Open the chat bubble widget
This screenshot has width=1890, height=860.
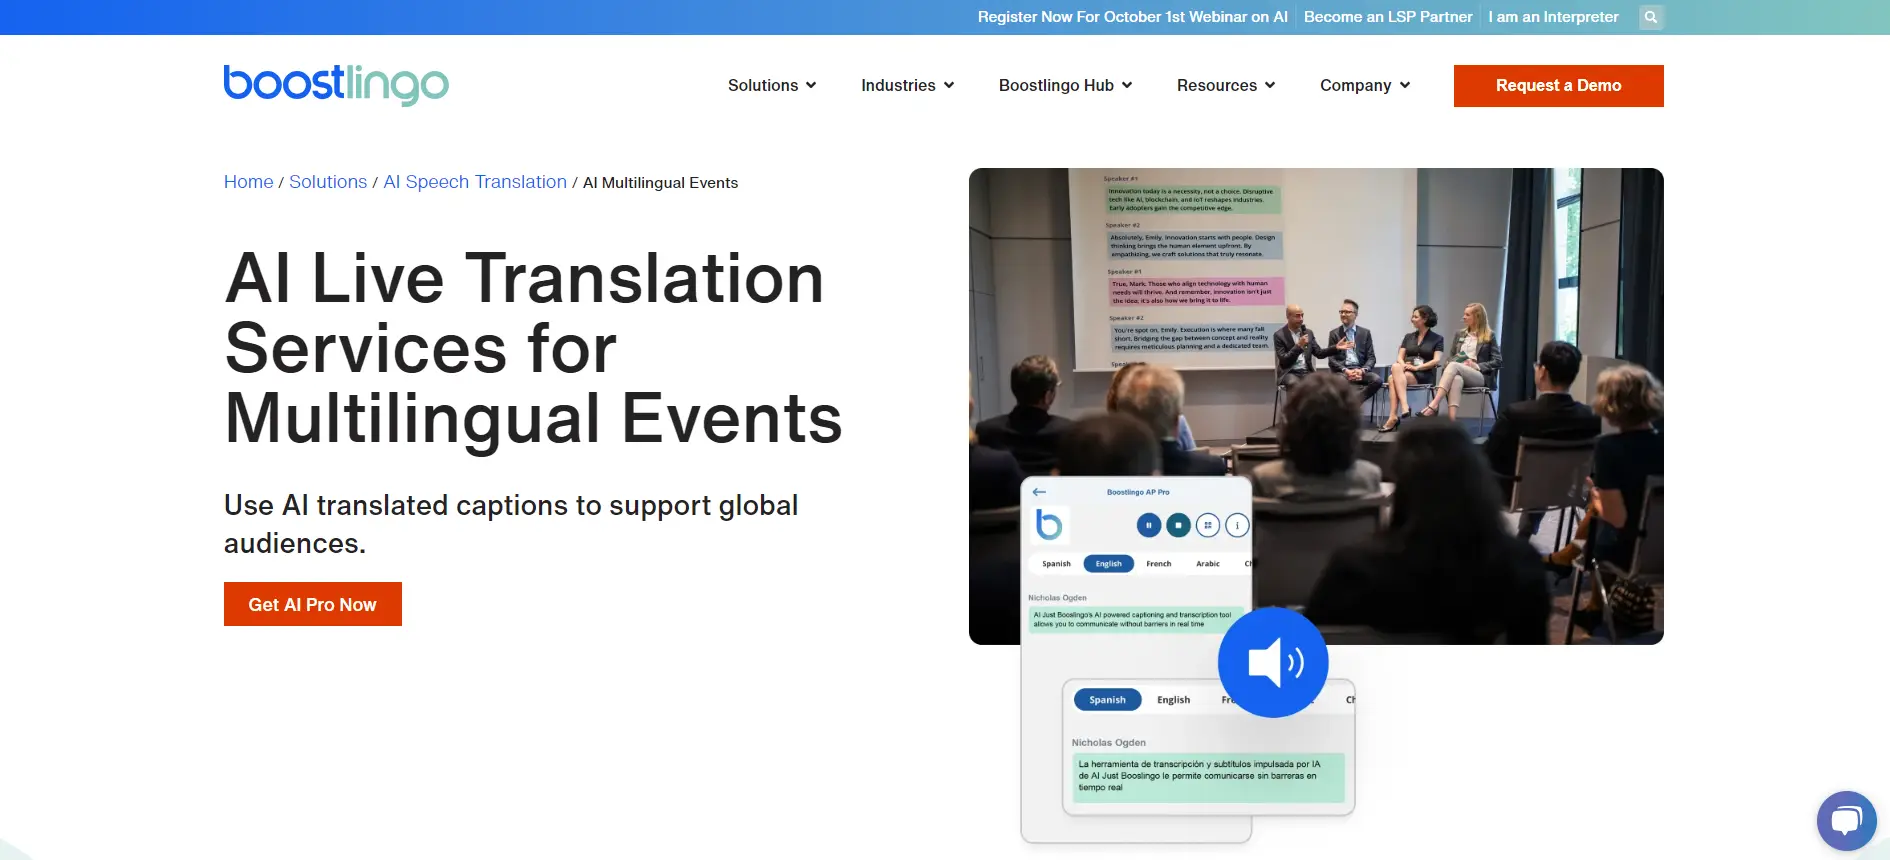[1846, 821]
